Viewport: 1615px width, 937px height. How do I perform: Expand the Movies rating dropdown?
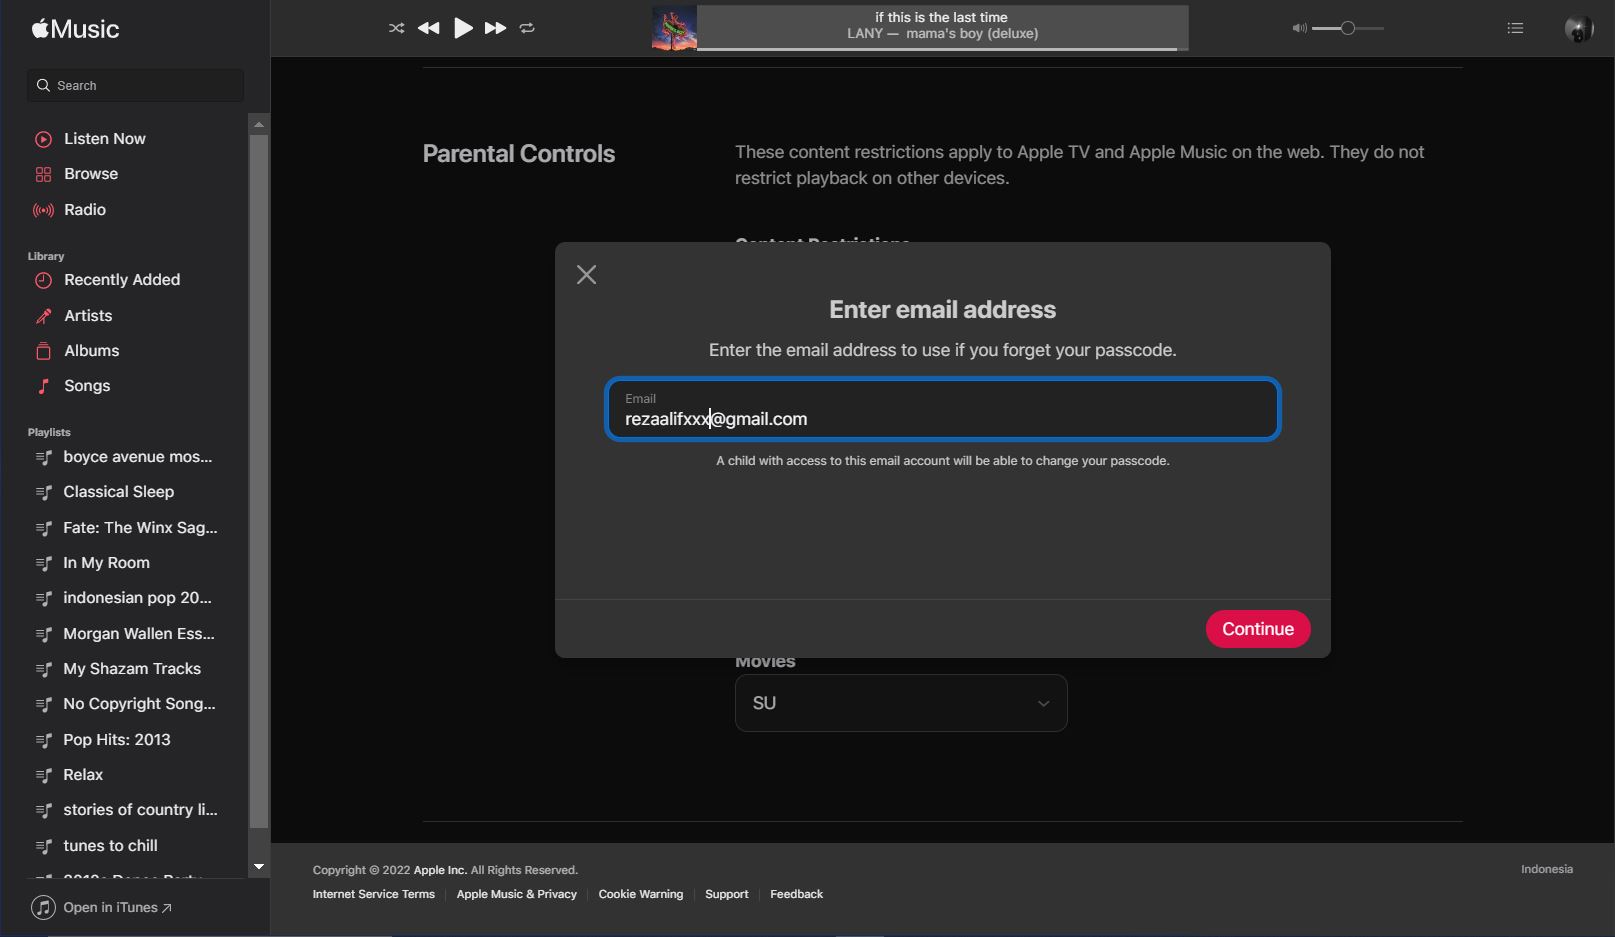[x=901, y=703]
